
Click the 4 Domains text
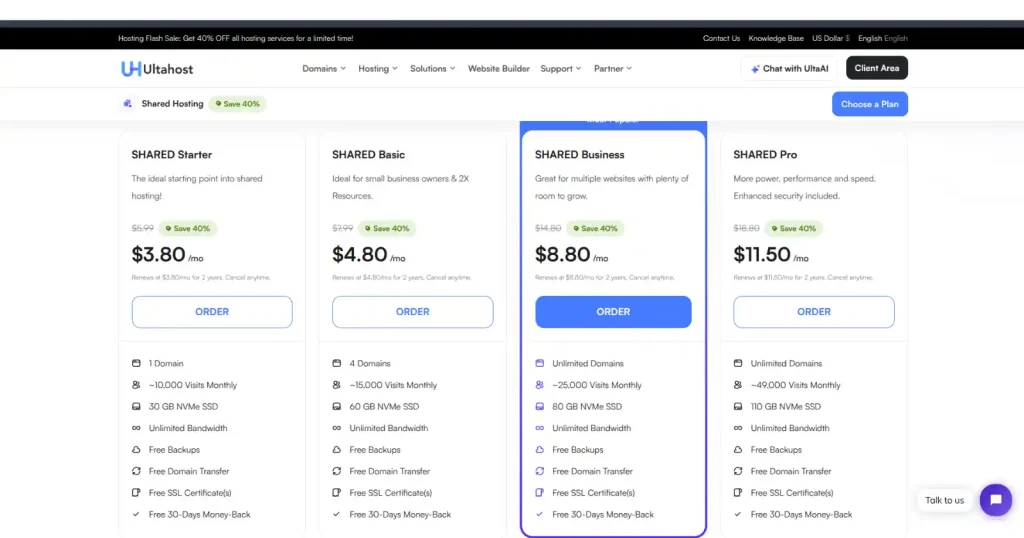pyautogui.click(x=370, y=363)
